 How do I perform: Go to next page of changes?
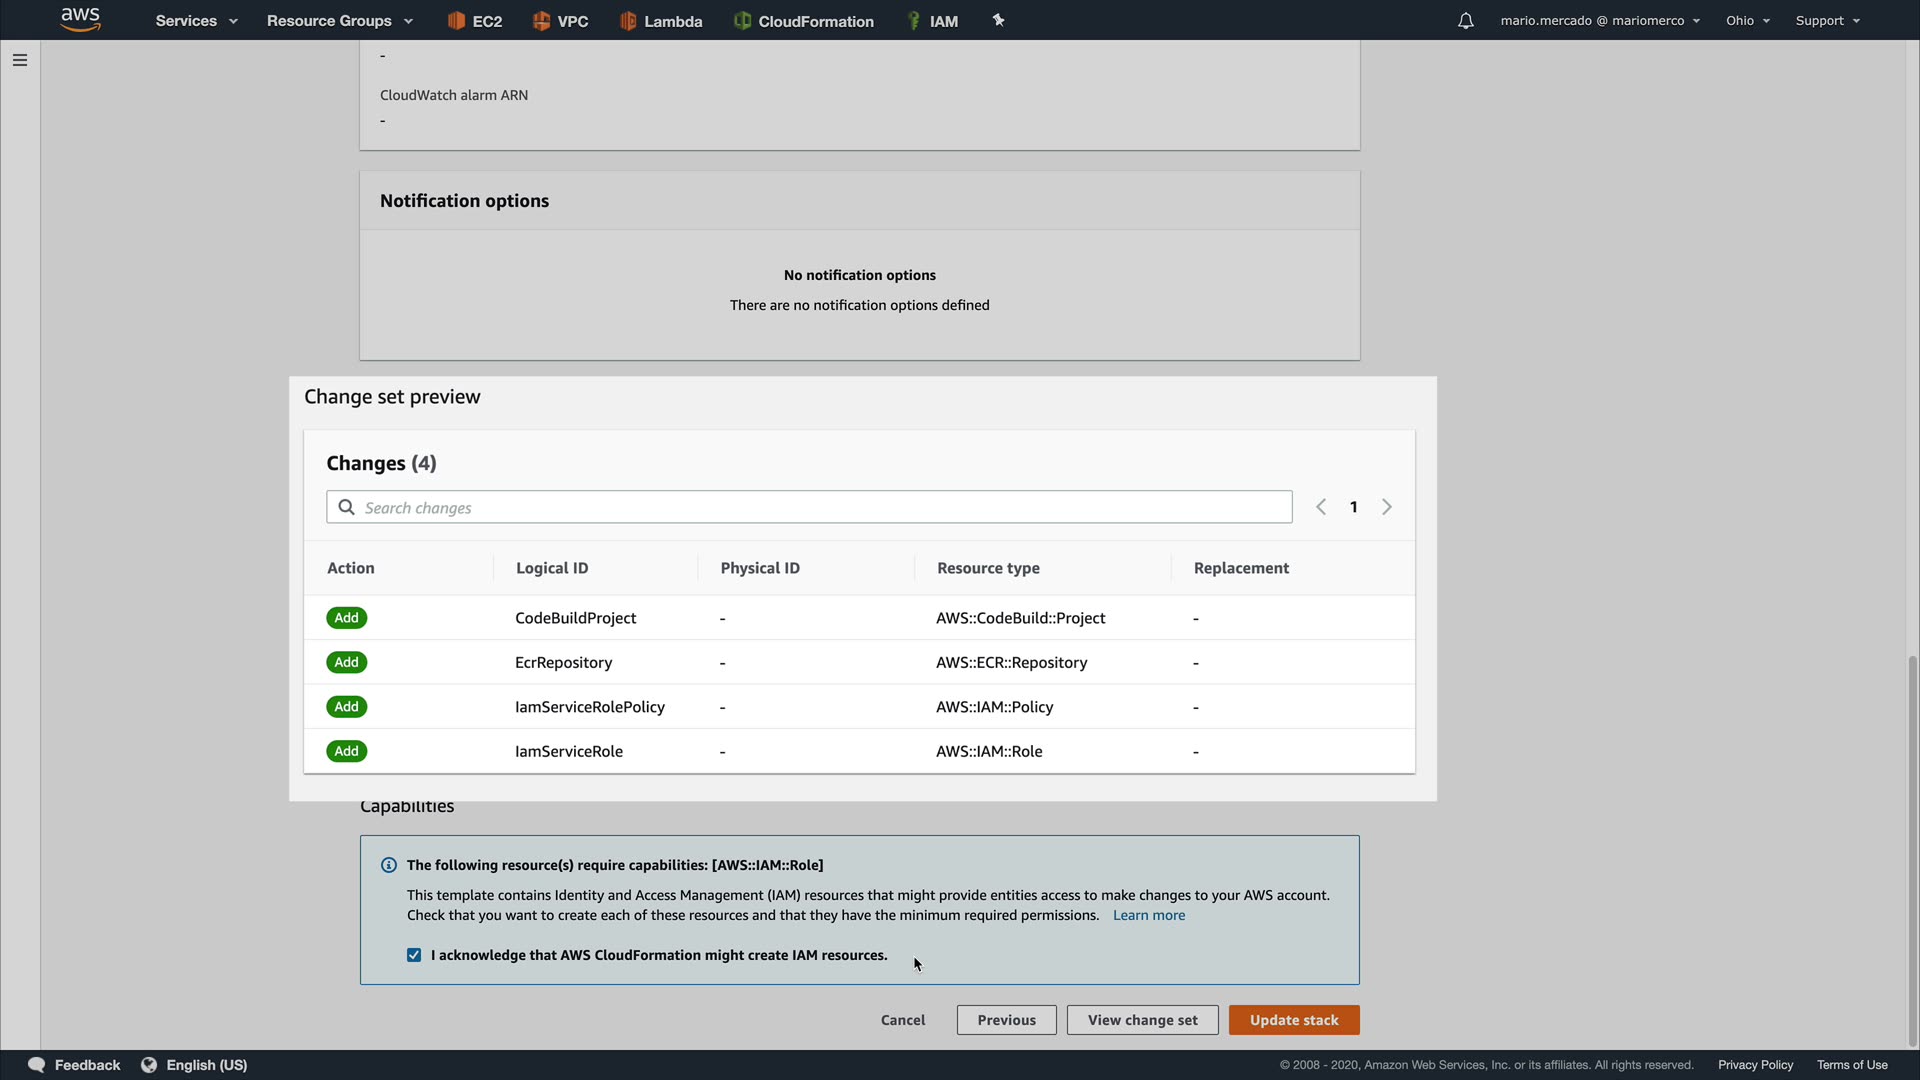(x=1386, y=507)
